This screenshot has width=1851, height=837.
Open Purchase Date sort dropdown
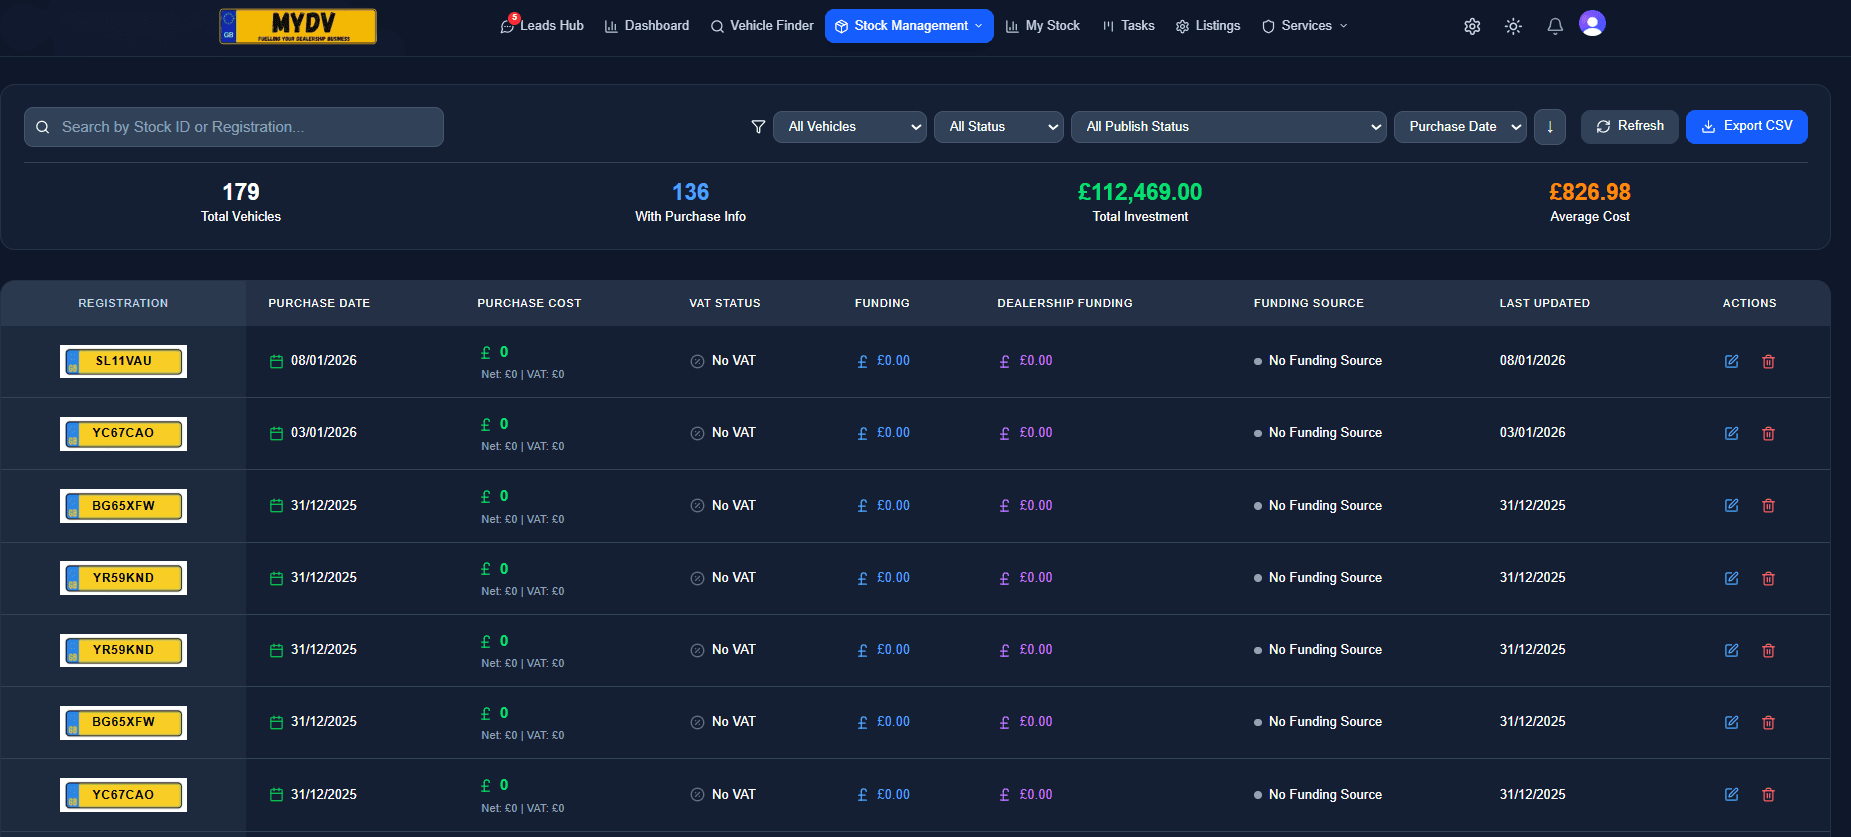(x=1460, y=127)
